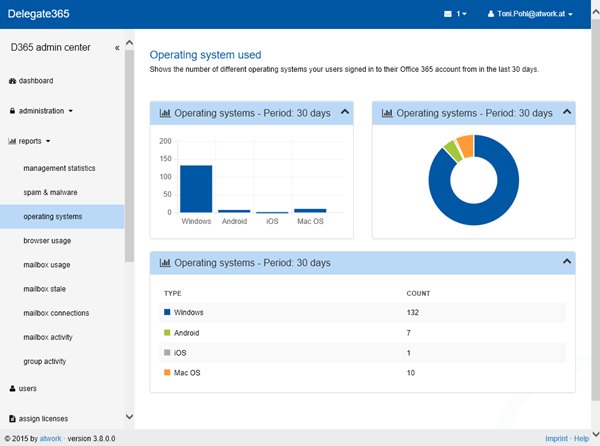Click the sidebar scroll down arrow
This screenshot has height=446, width=600.
click(x=129, y=417)
